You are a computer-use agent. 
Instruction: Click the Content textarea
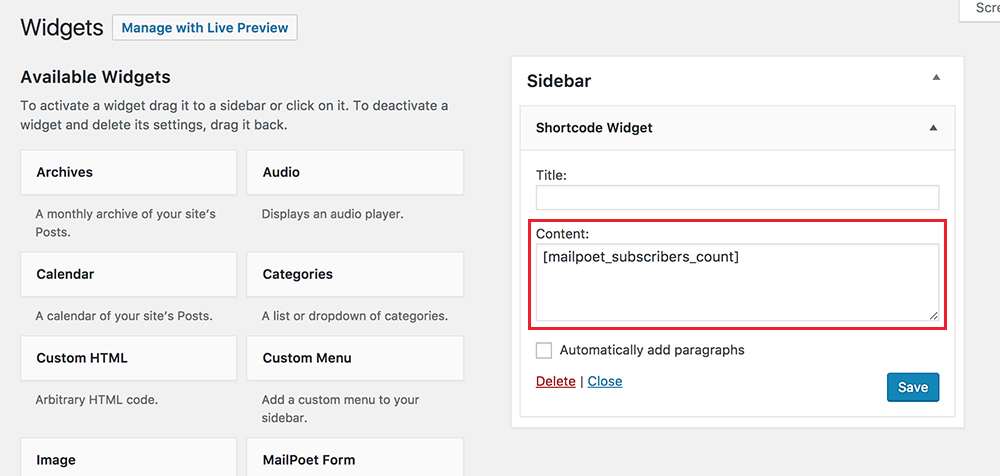pyautogui.click(x=737, y=283)
